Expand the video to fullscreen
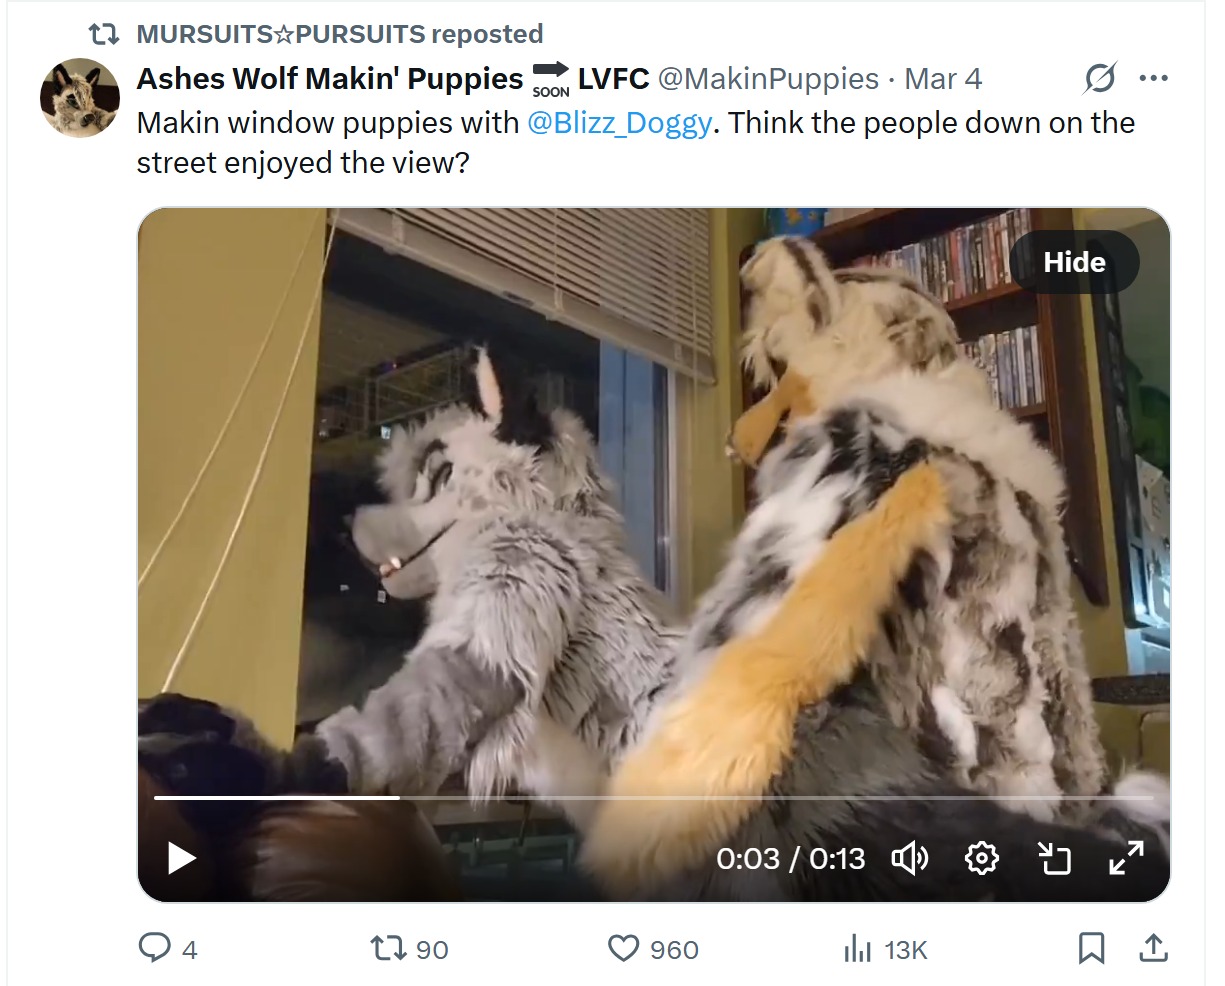This screenshot has width=1225, height=986. 1127,858
